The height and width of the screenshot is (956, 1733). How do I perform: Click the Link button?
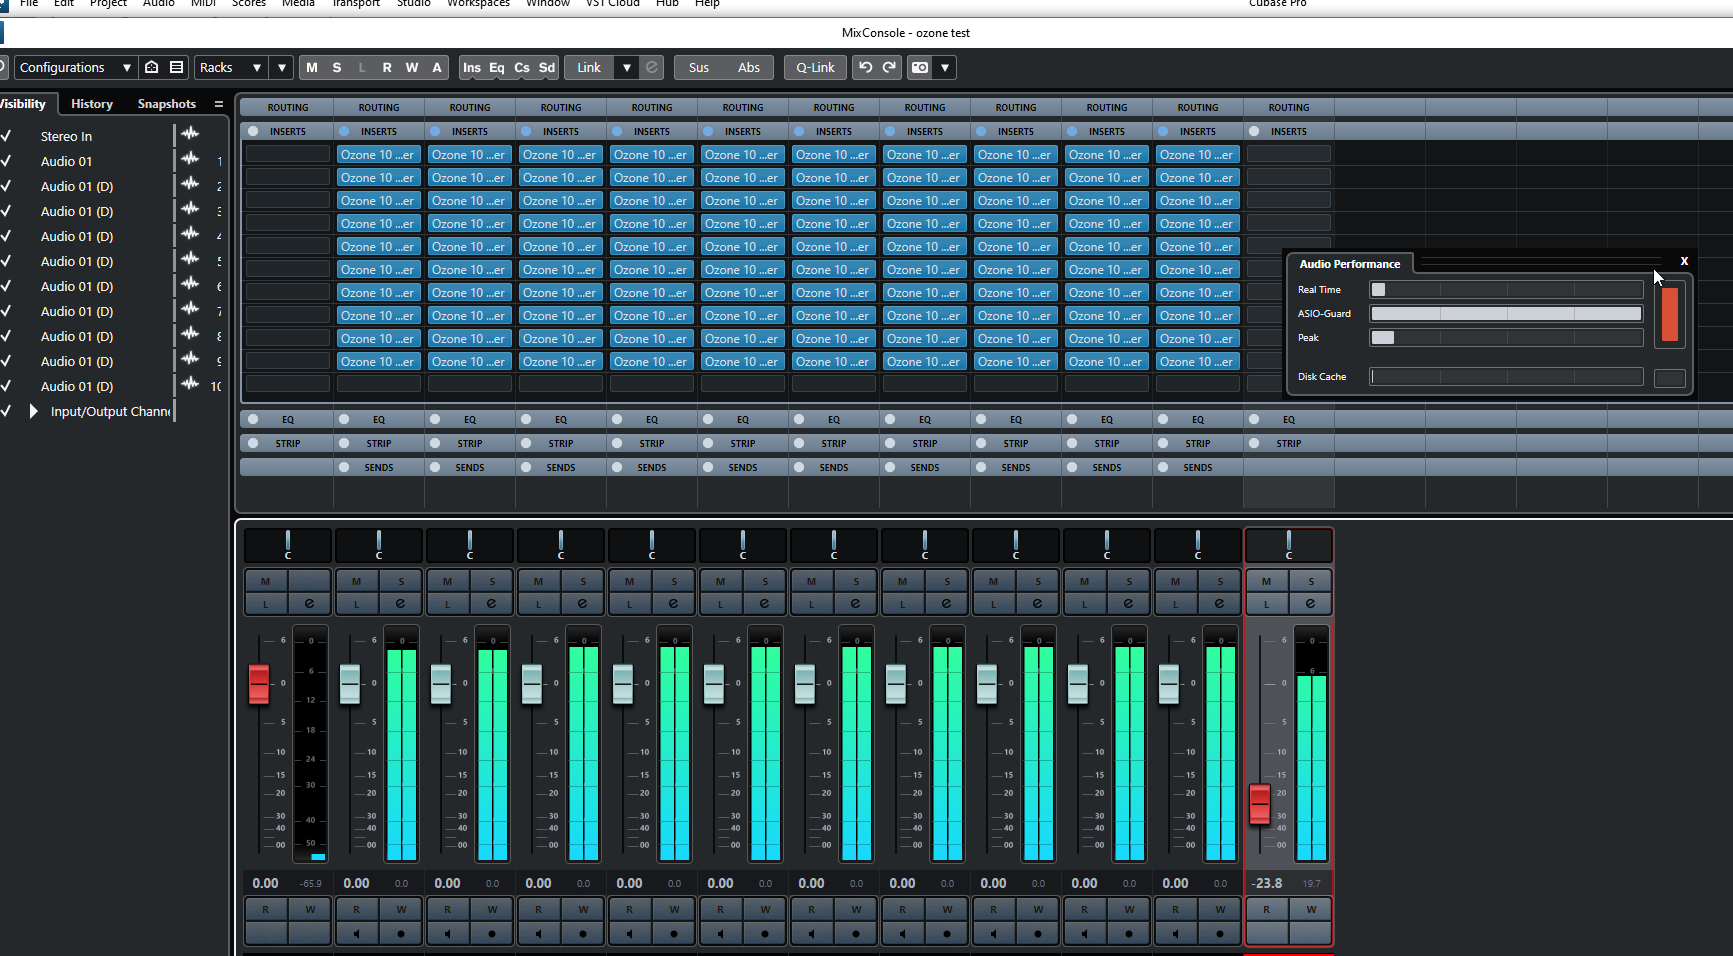[x=589, y=67]
